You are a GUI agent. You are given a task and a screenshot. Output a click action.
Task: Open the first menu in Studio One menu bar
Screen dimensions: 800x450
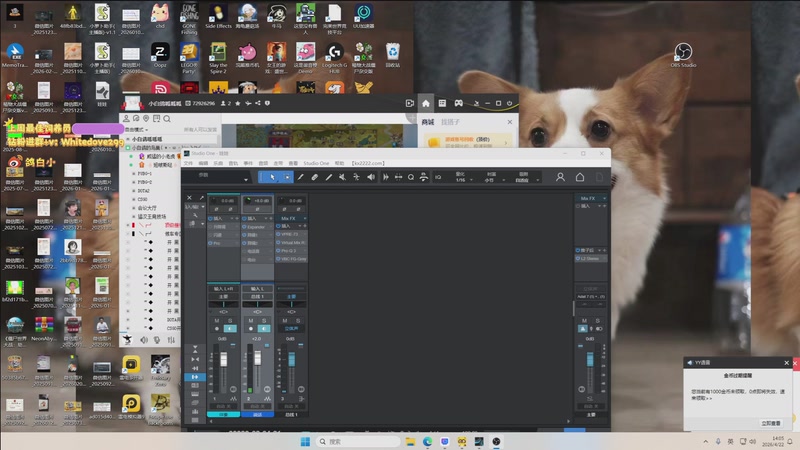click(187, 163)
